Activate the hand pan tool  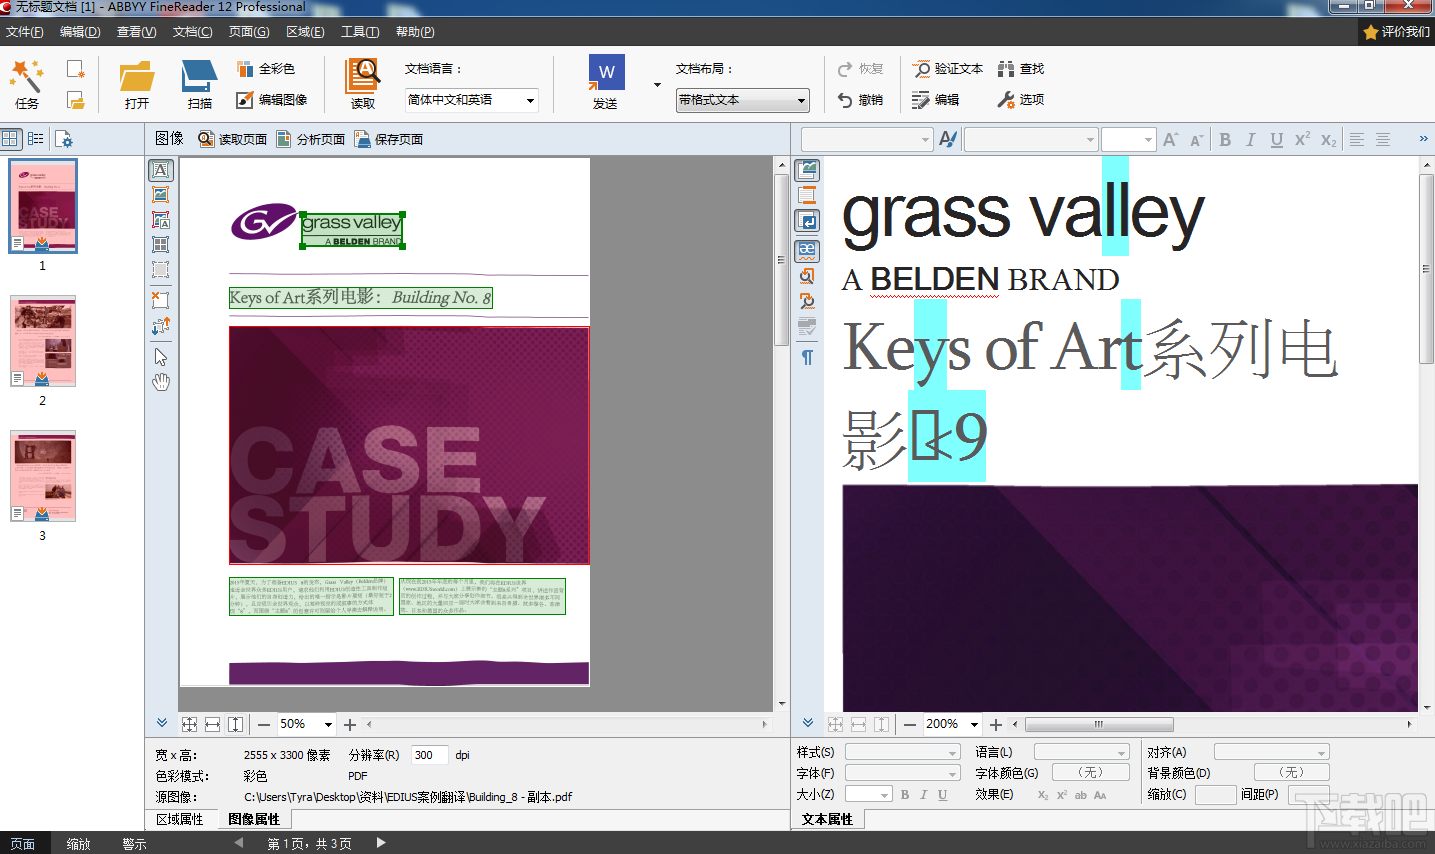[160, 381]
